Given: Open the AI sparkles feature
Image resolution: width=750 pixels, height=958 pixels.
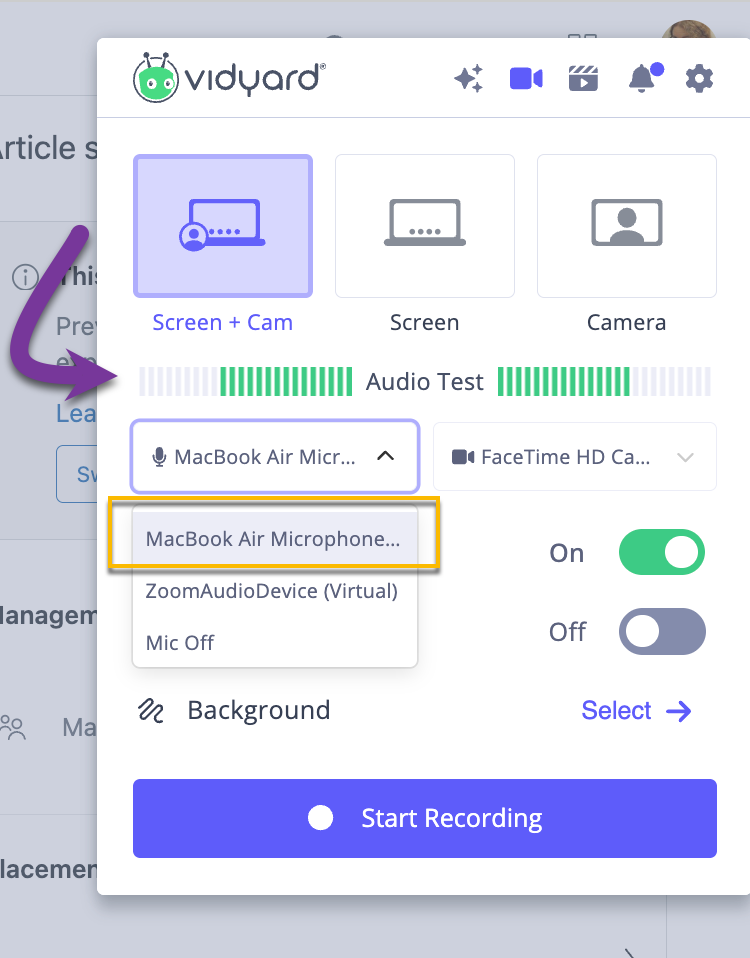Looking at the screenshot, I should [469, 78].
